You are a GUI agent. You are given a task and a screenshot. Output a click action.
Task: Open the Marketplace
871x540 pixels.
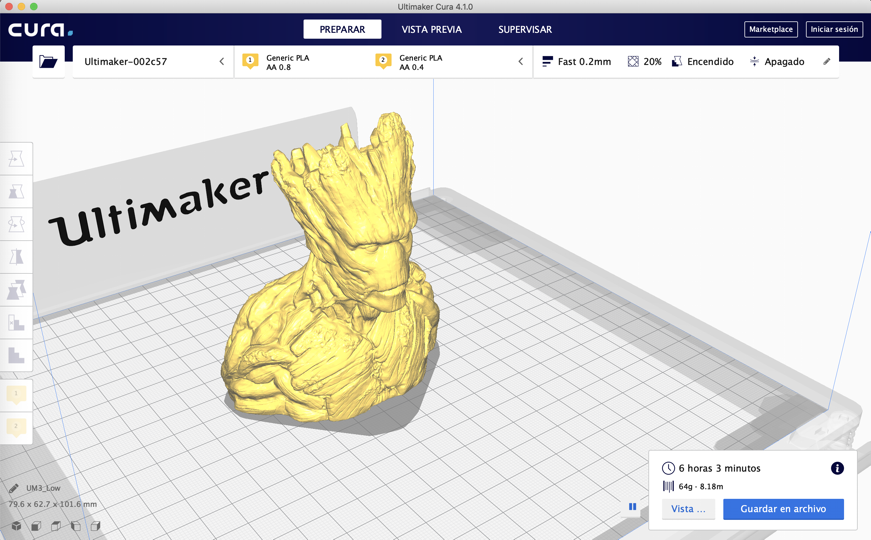[771, 29]
